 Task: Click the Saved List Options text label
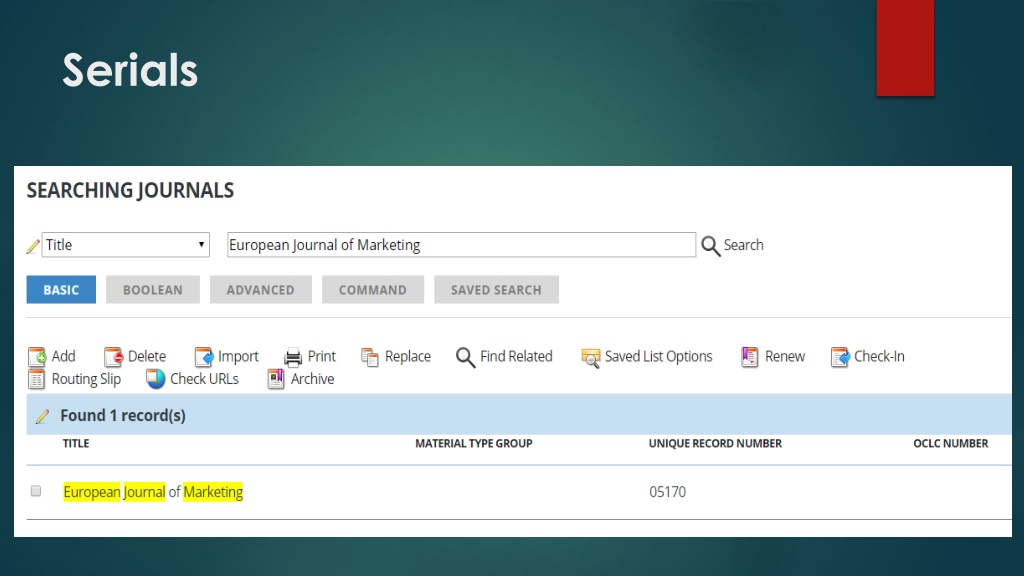point(658,357)
